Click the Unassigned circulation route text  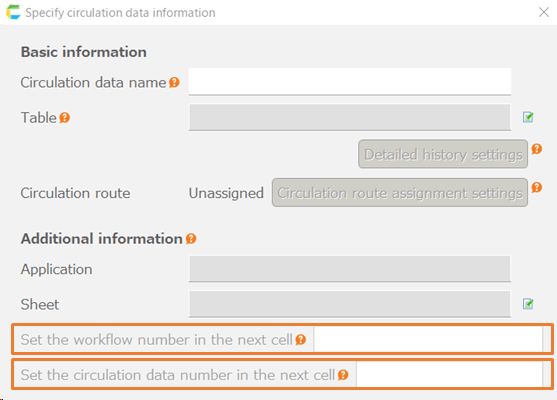click(x=226, y=193)
